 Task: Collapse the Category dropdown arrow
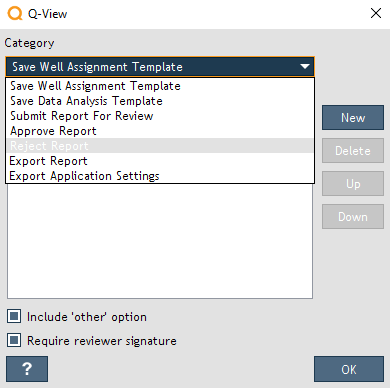(x=305, y=67)
